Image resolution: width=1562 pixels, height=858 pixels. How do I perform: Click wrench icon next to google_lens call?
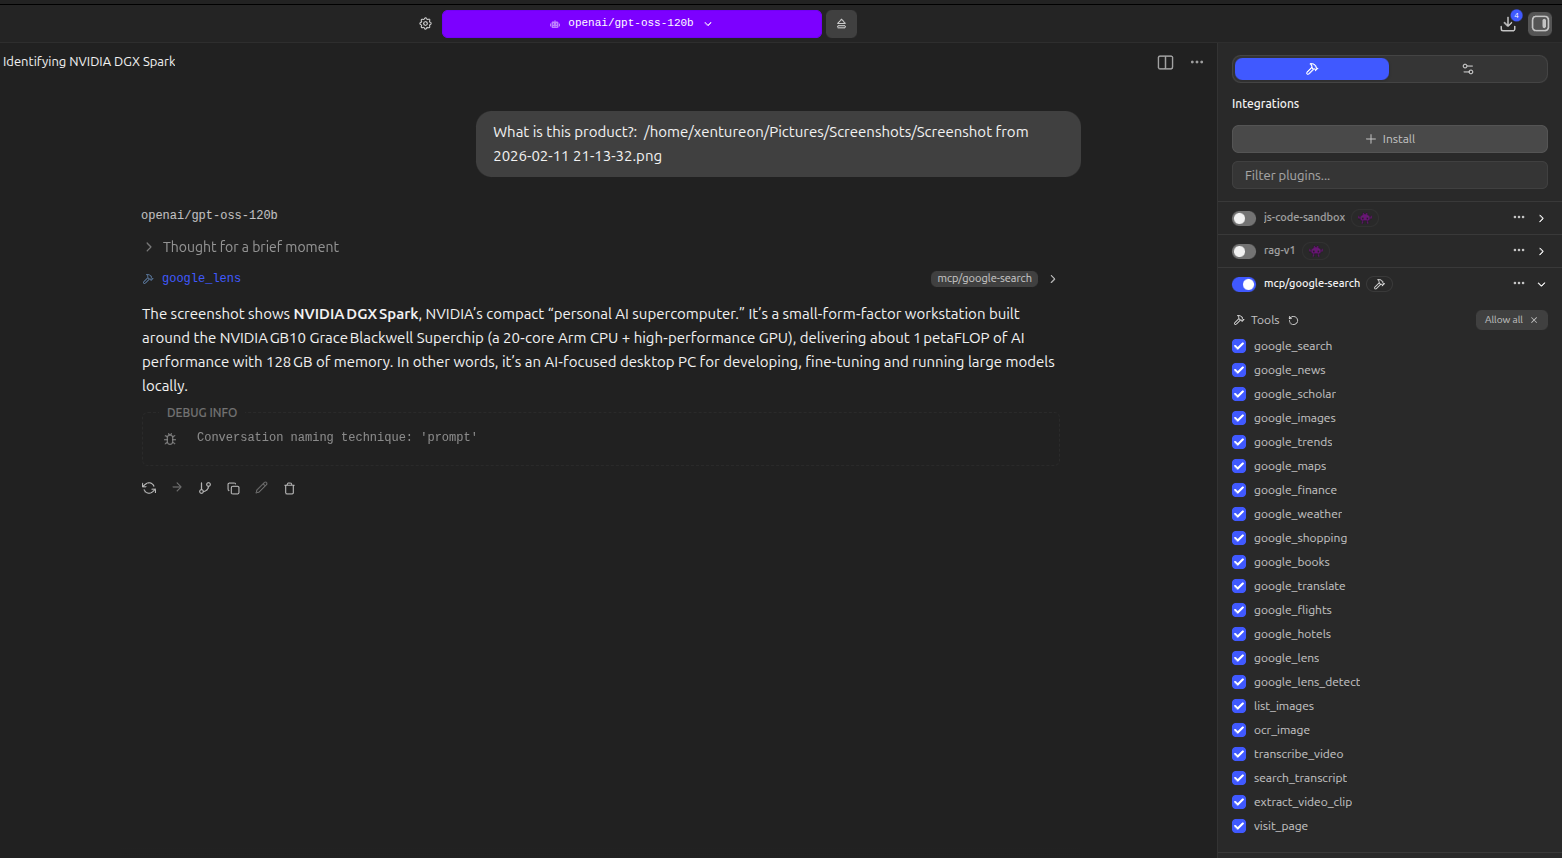[x=148, y=279]
